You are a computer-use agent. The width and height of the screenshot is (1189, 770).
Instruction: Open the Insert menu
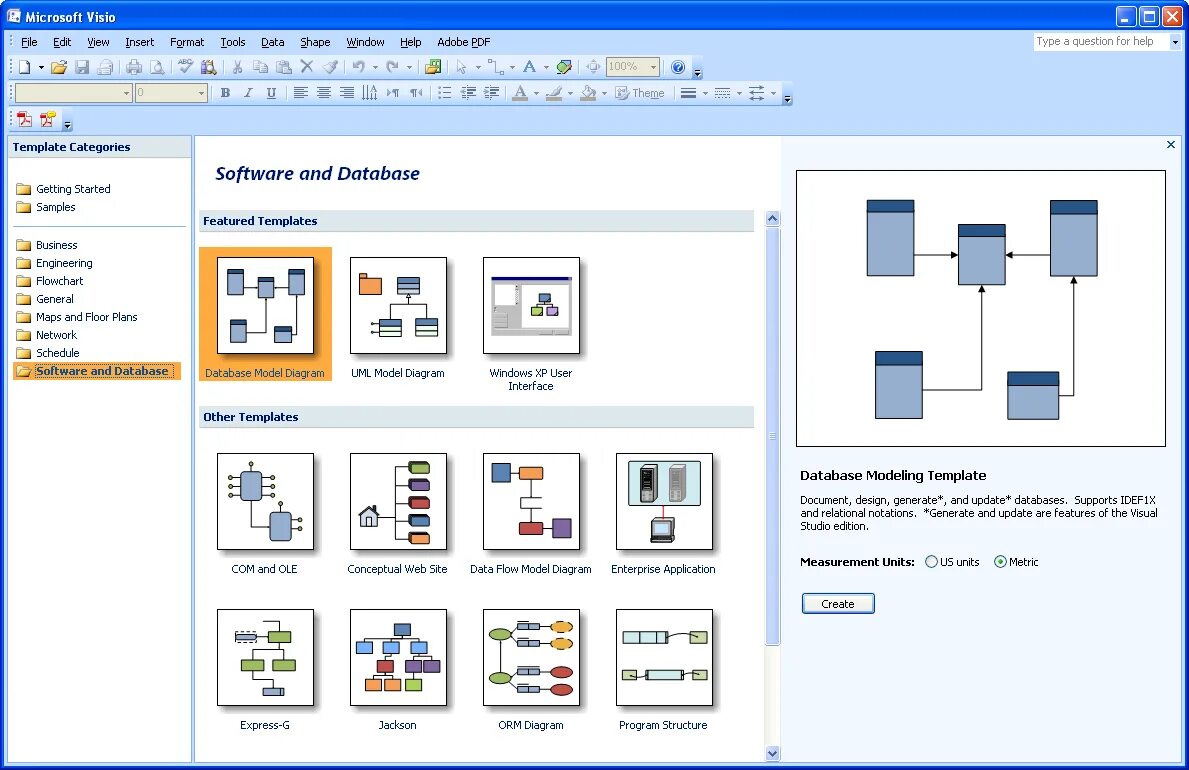[x=140, y=42]
